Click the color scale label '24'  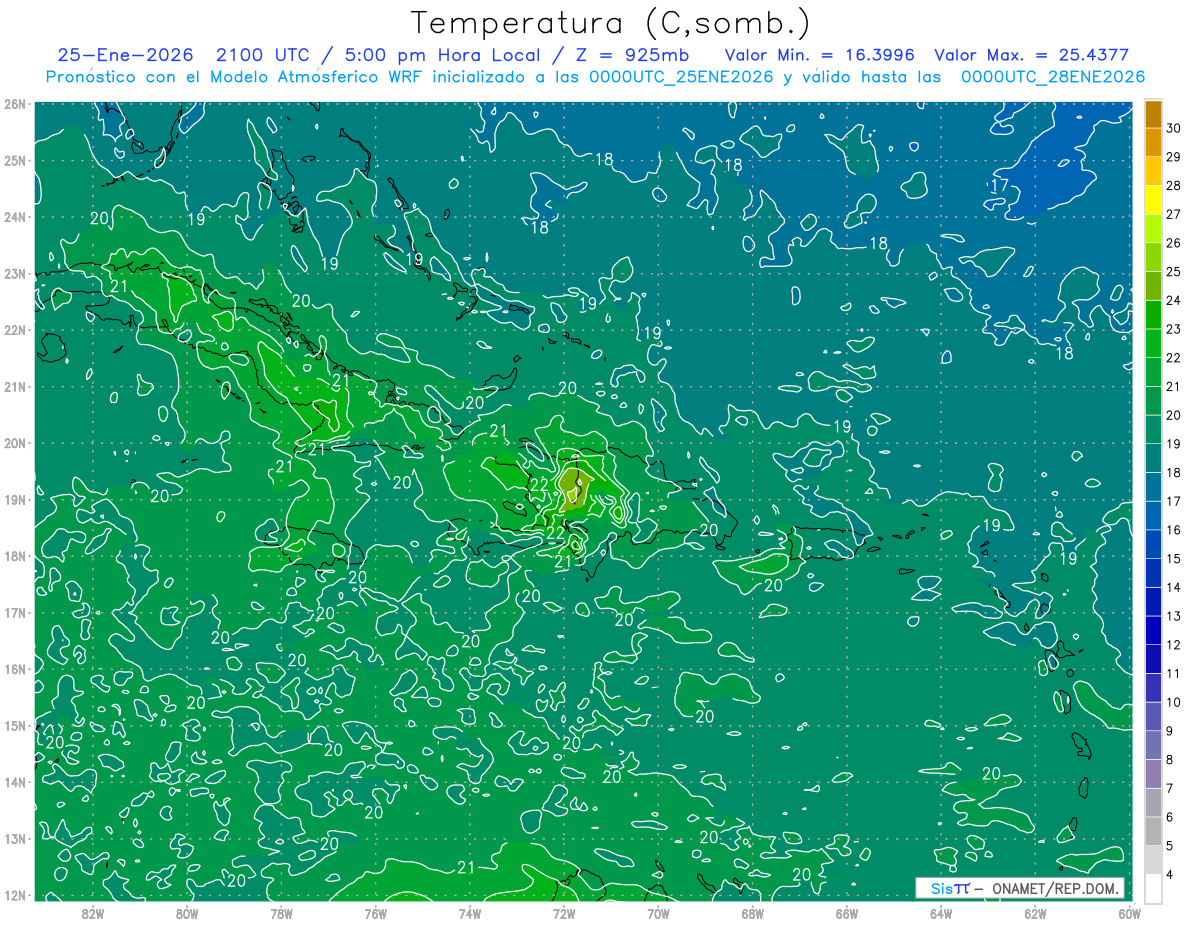1174,300
